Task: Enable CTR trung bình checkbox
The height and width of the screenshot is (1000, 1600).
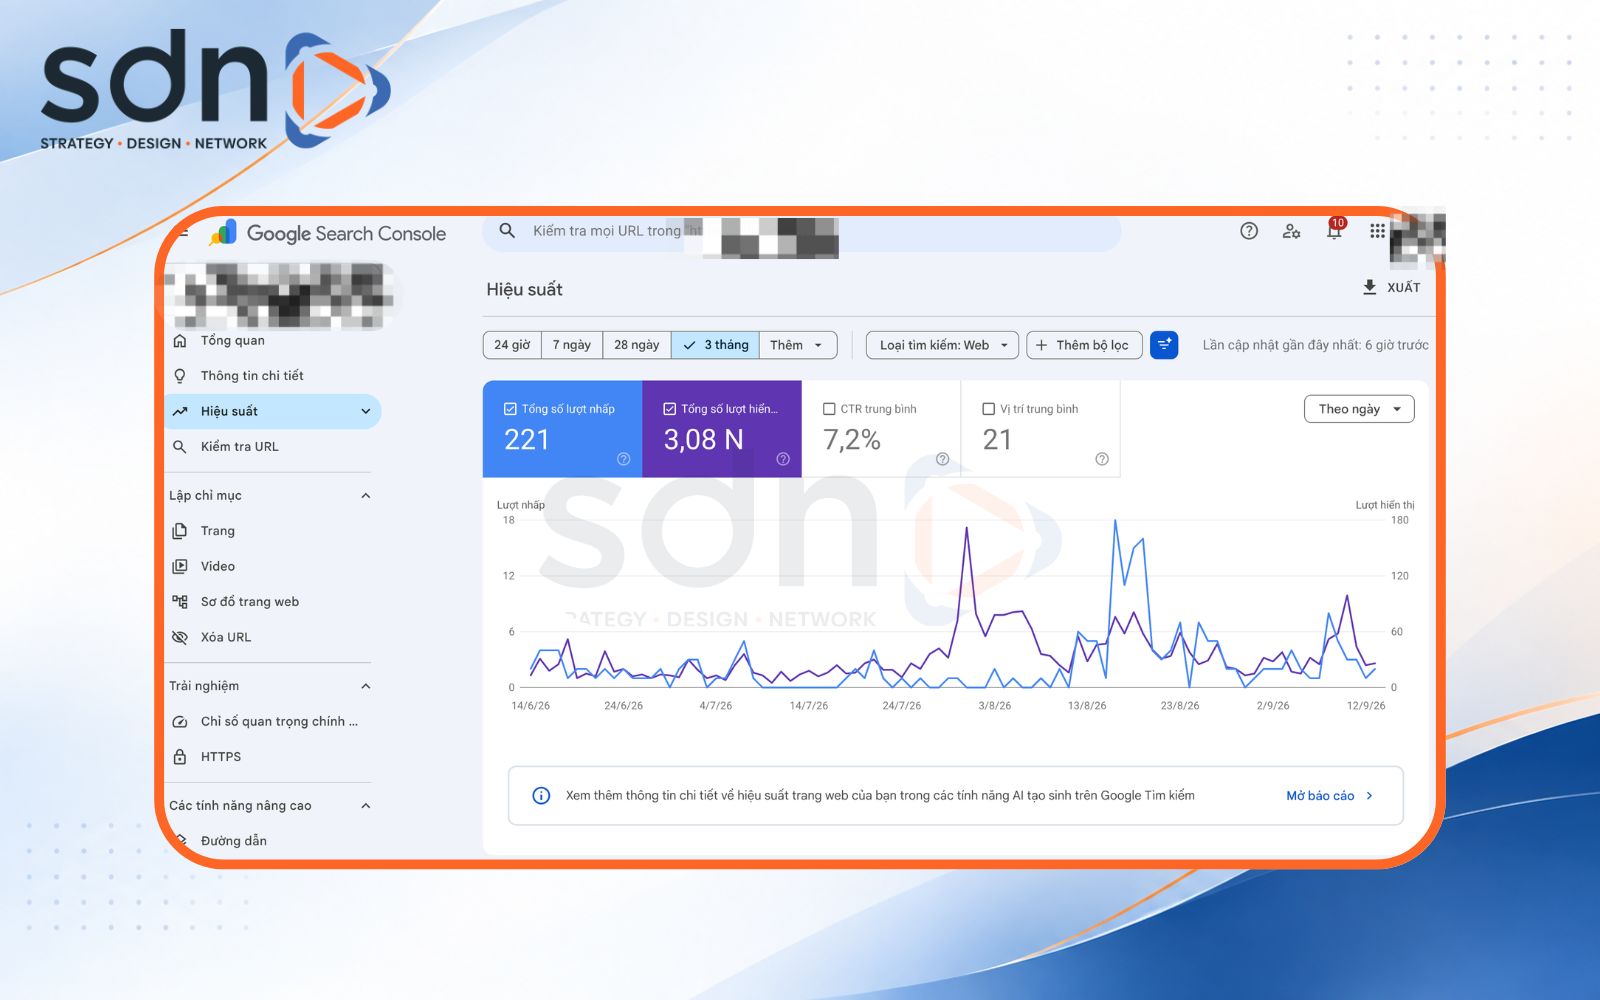Action: coord(829,409)
